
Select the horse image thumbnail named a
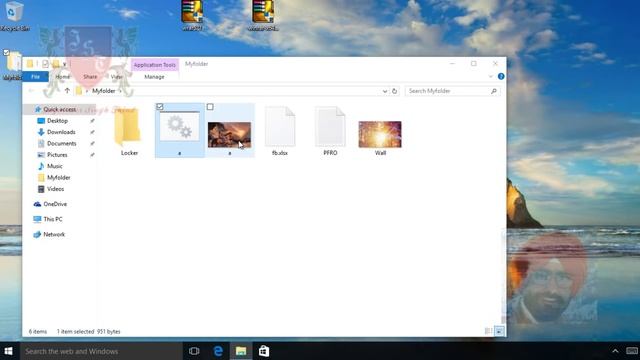click(229, 135)
